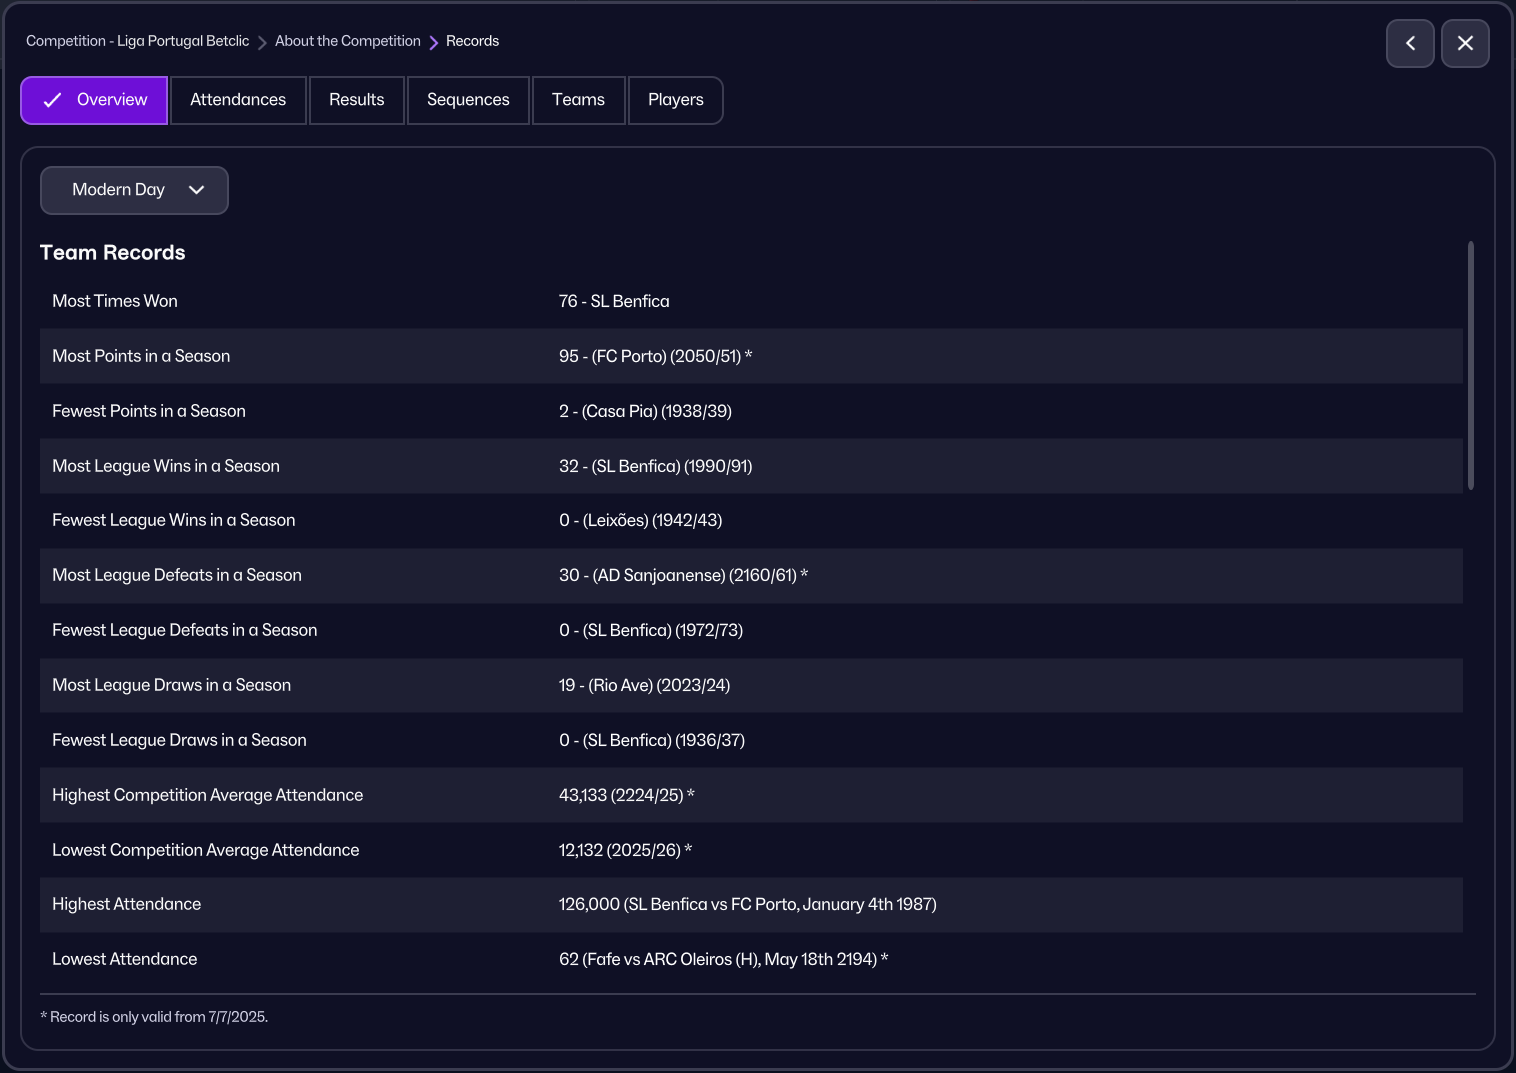Switch to the Sequences tab
Screen dimensions: 1516x1073
[x=468, y=100]
